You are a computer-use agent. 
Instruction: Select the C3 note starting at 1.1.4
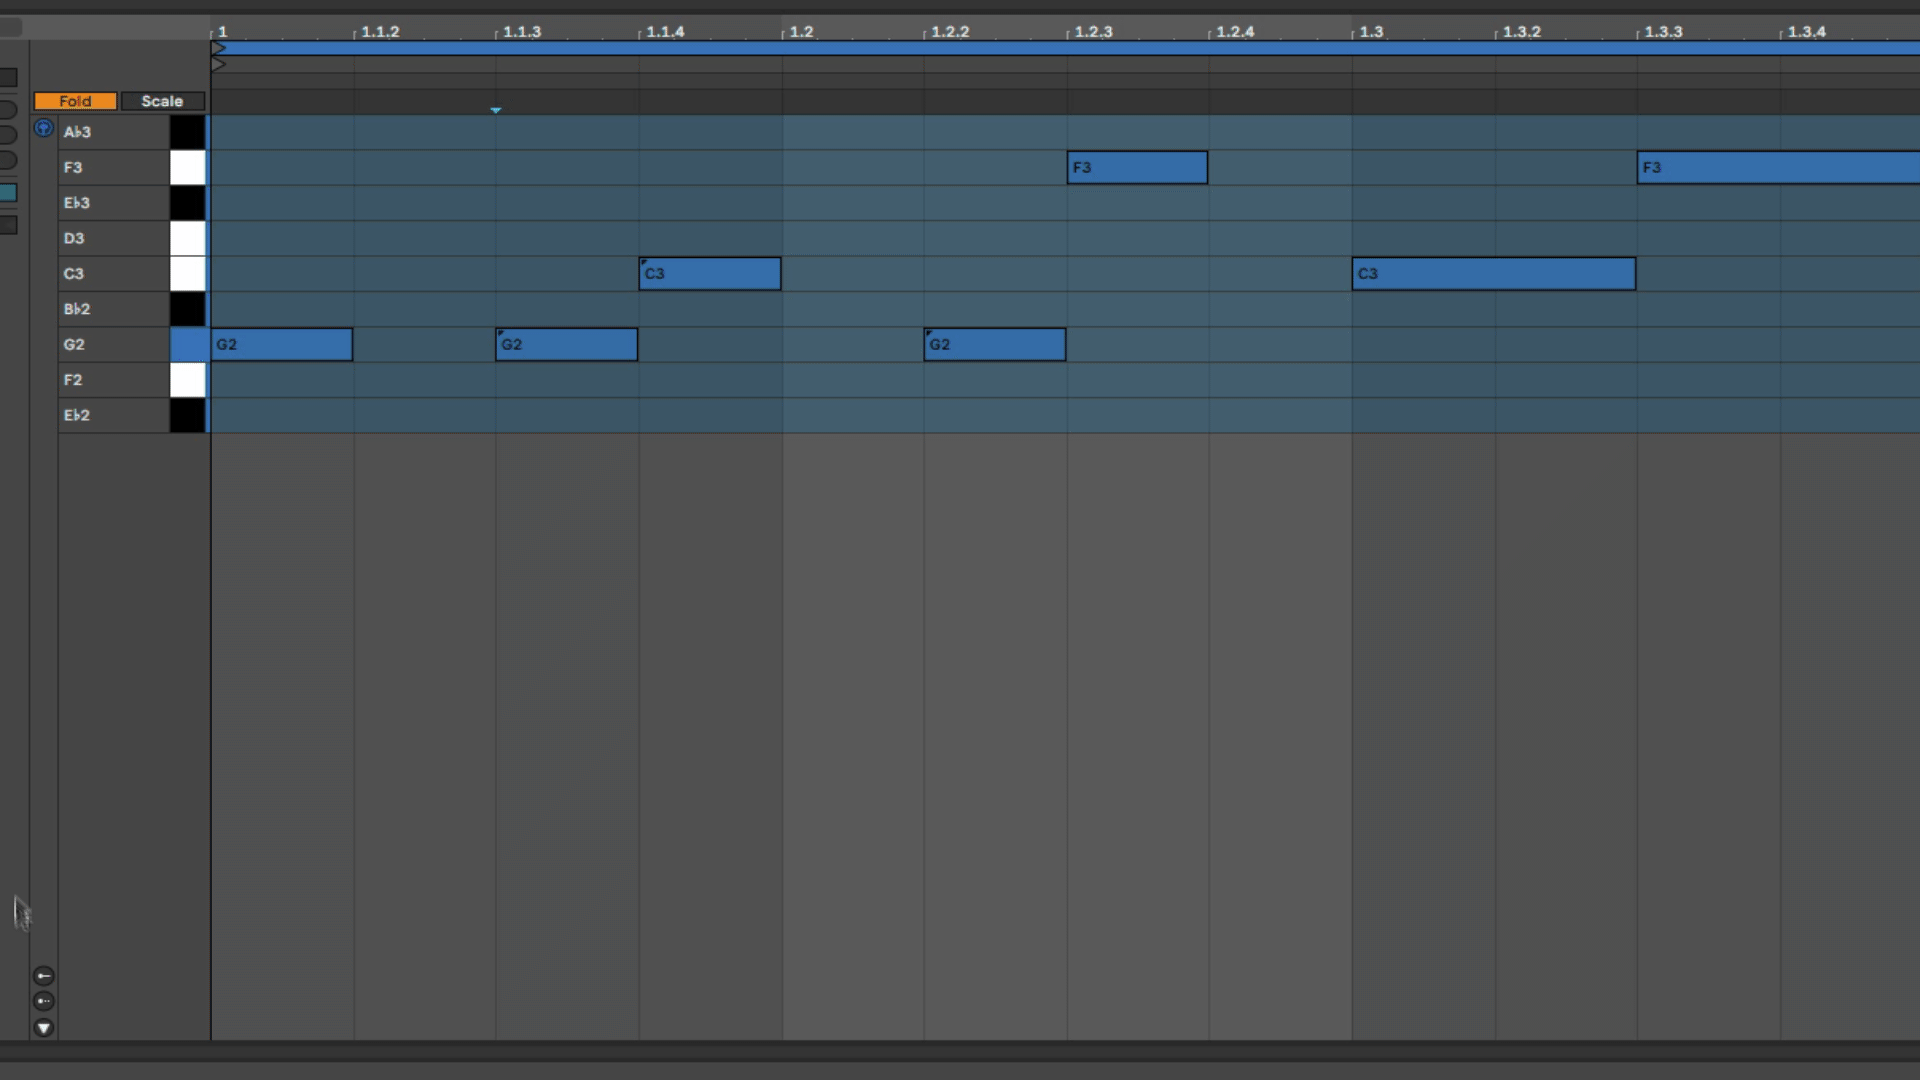710,274
